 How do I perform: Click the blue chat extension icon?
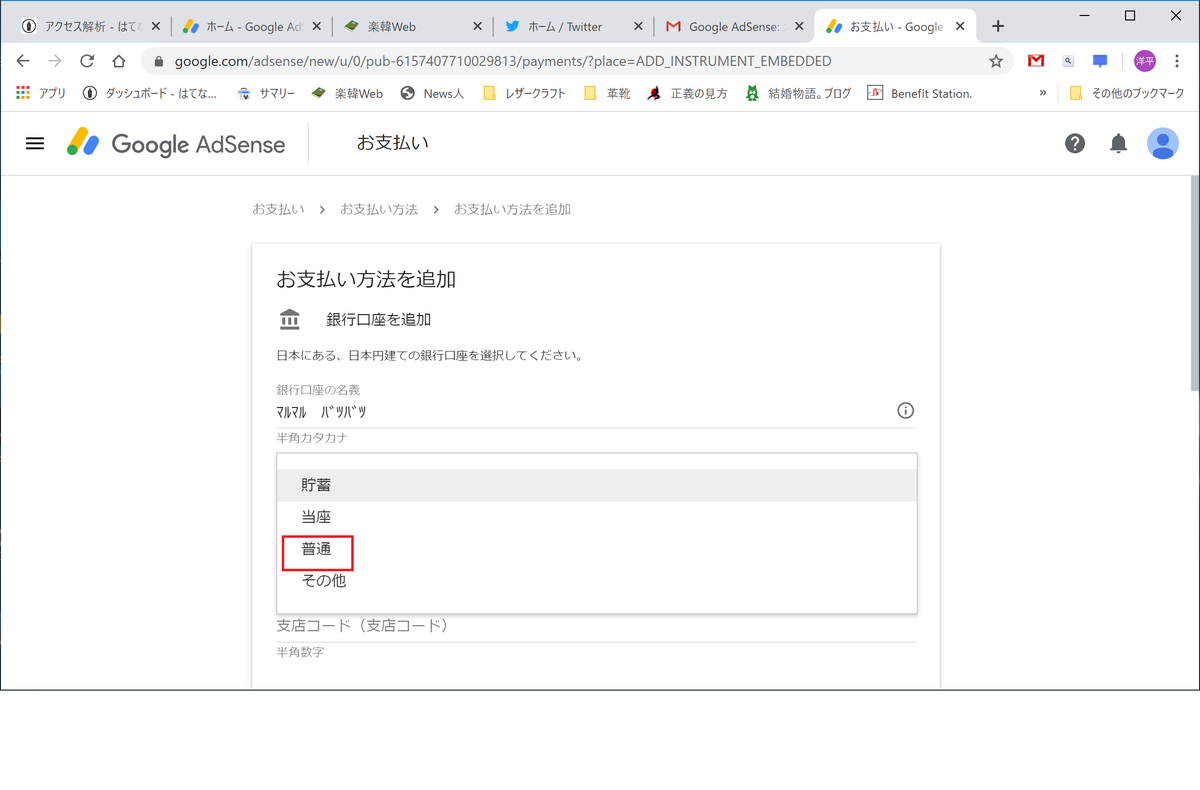click(1100, 61)
